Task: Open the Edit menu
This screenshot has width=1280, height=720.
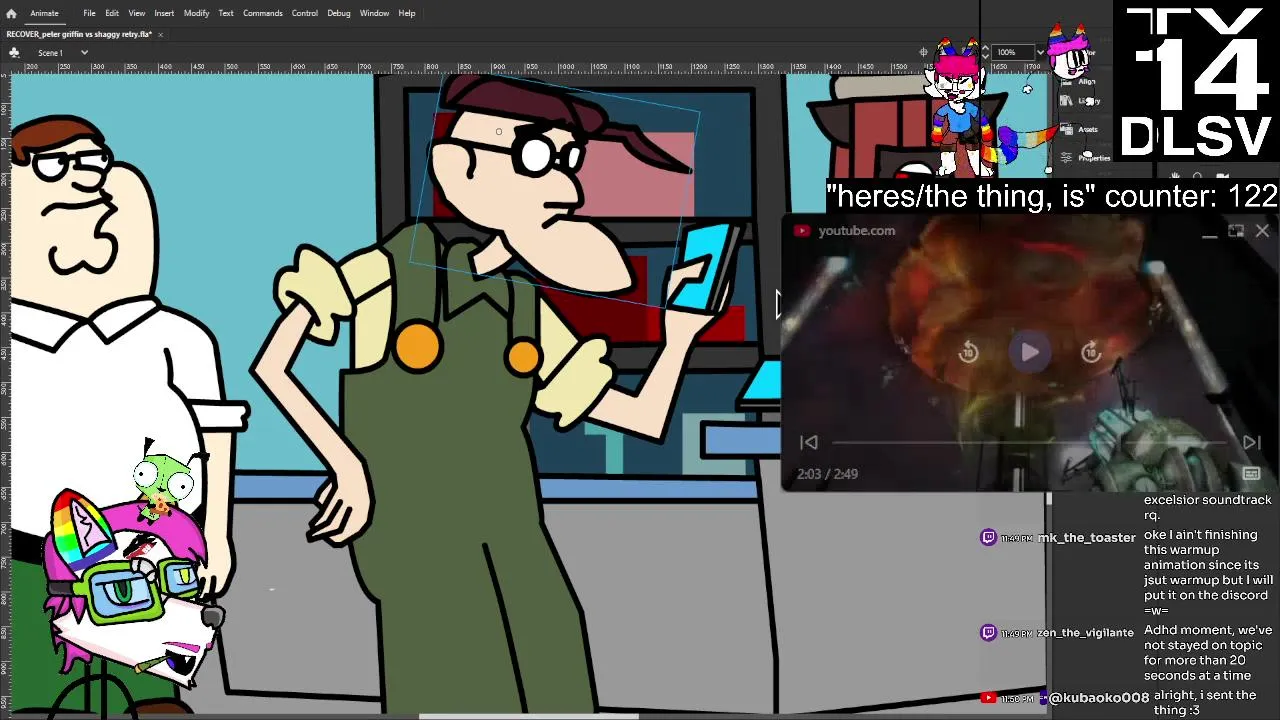Action: (112, 13)
